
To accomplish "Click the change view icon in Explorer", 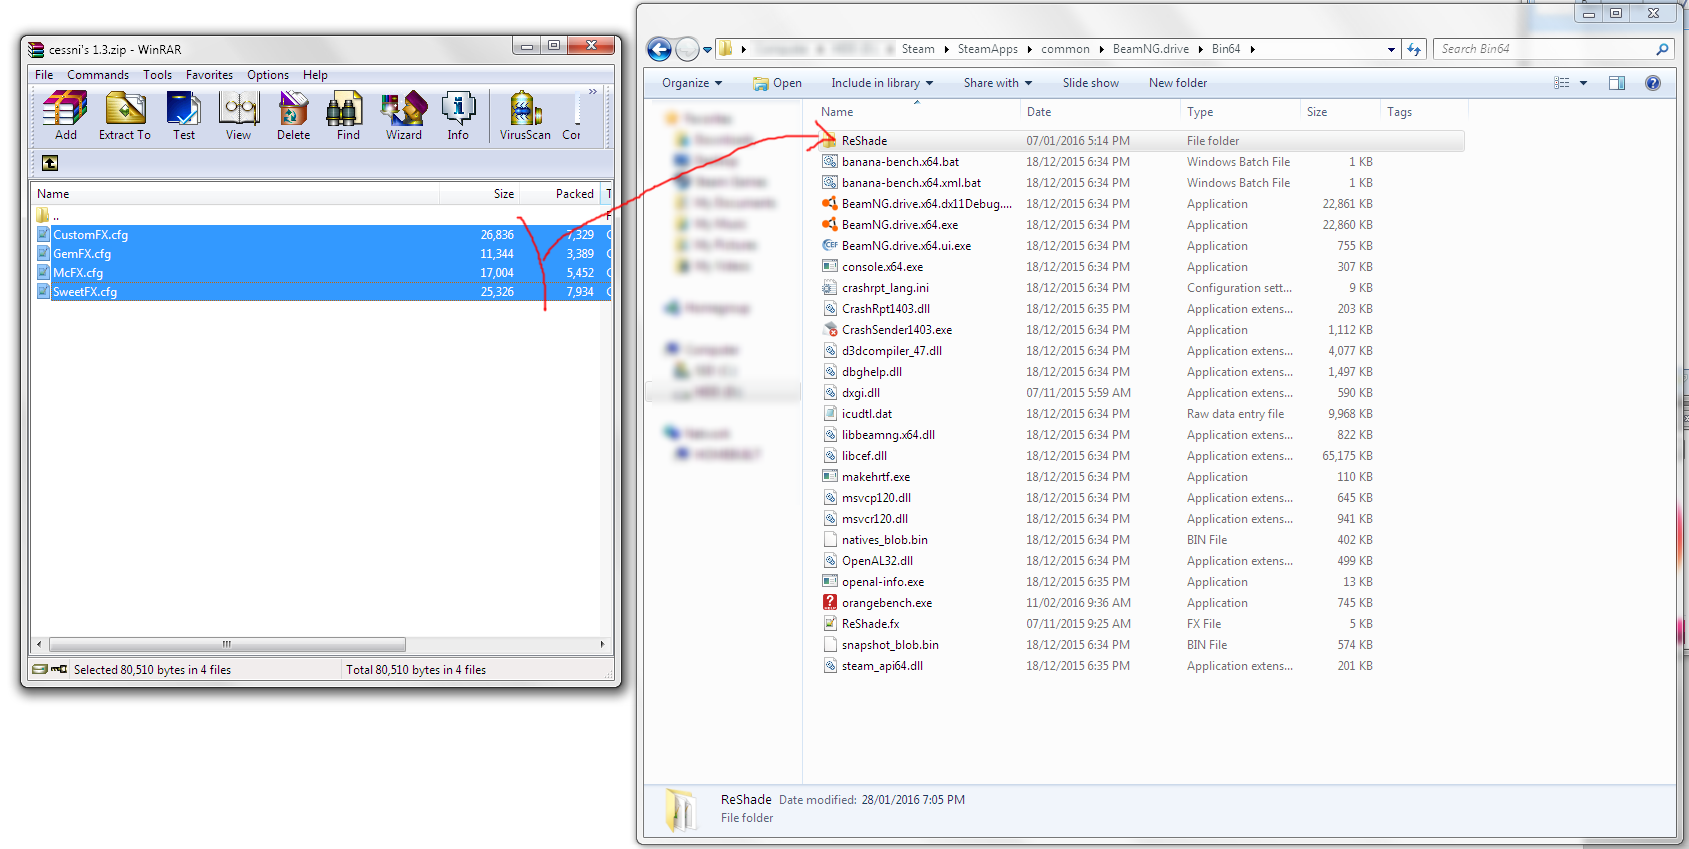I will pyautogui.click(x=1562, y=83).
